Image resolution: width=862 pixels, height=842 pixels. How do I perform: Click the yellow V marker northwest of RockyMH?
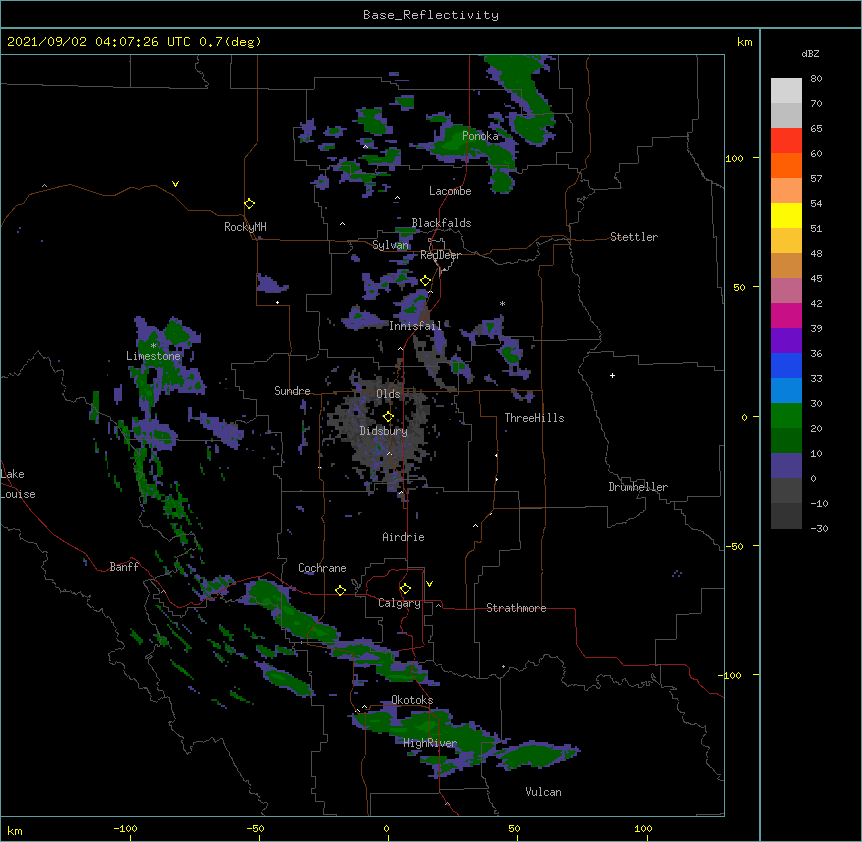coord(175,184)
